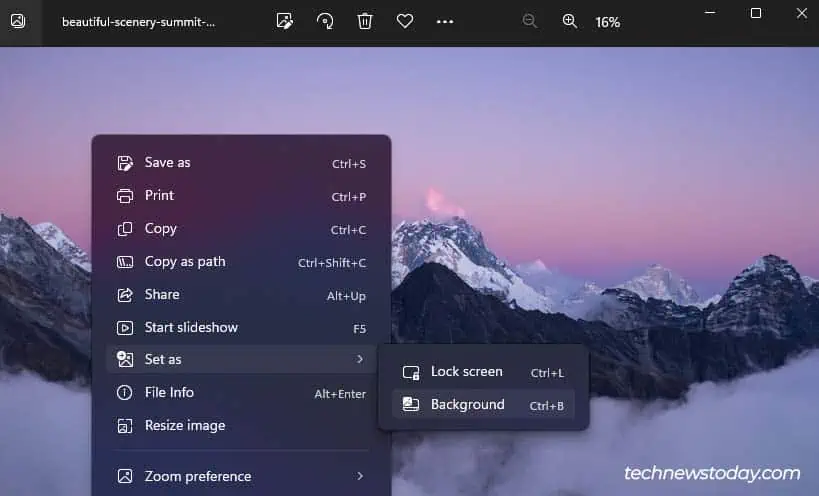Zoom in with the magnifier plus icon
This screenshot has width=819, height=496.
pyautogui.click(x=569, y=21)
